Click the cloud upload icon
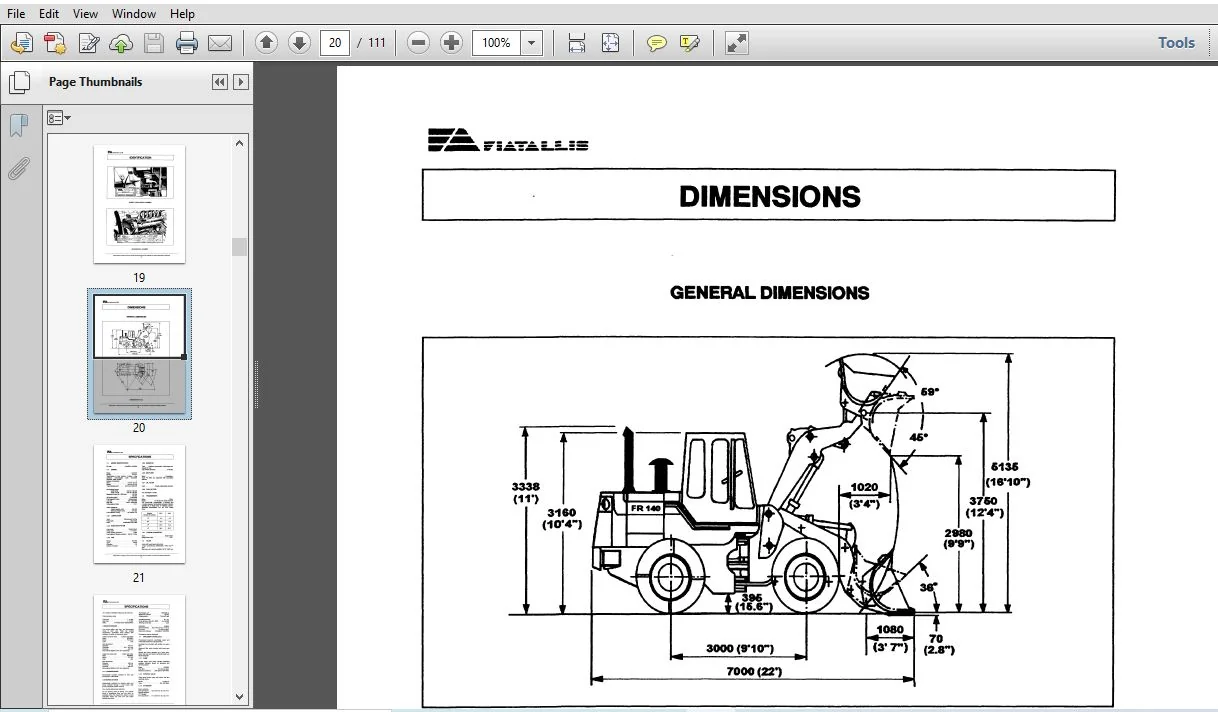The height and width of the screenshot is (712, 1218). click(121, 43)
